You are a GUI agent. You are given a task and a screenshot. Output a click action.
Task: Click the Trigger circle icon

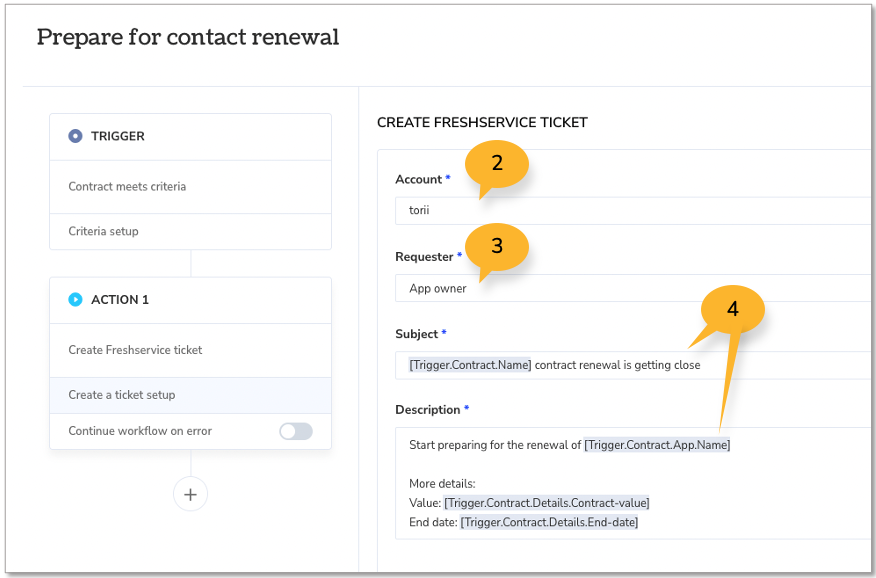(75, 136)
